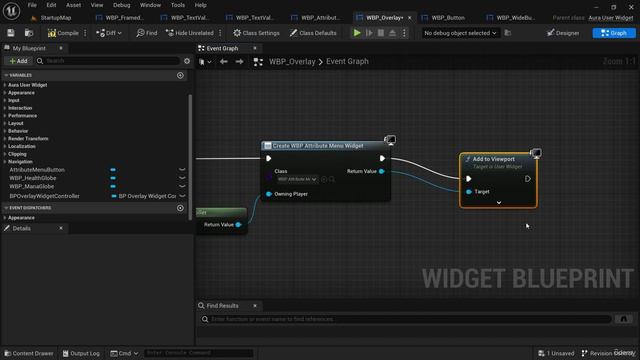640x360 pixels.
Task: Select the AttributeMenuButton variable
Action: 37,170
